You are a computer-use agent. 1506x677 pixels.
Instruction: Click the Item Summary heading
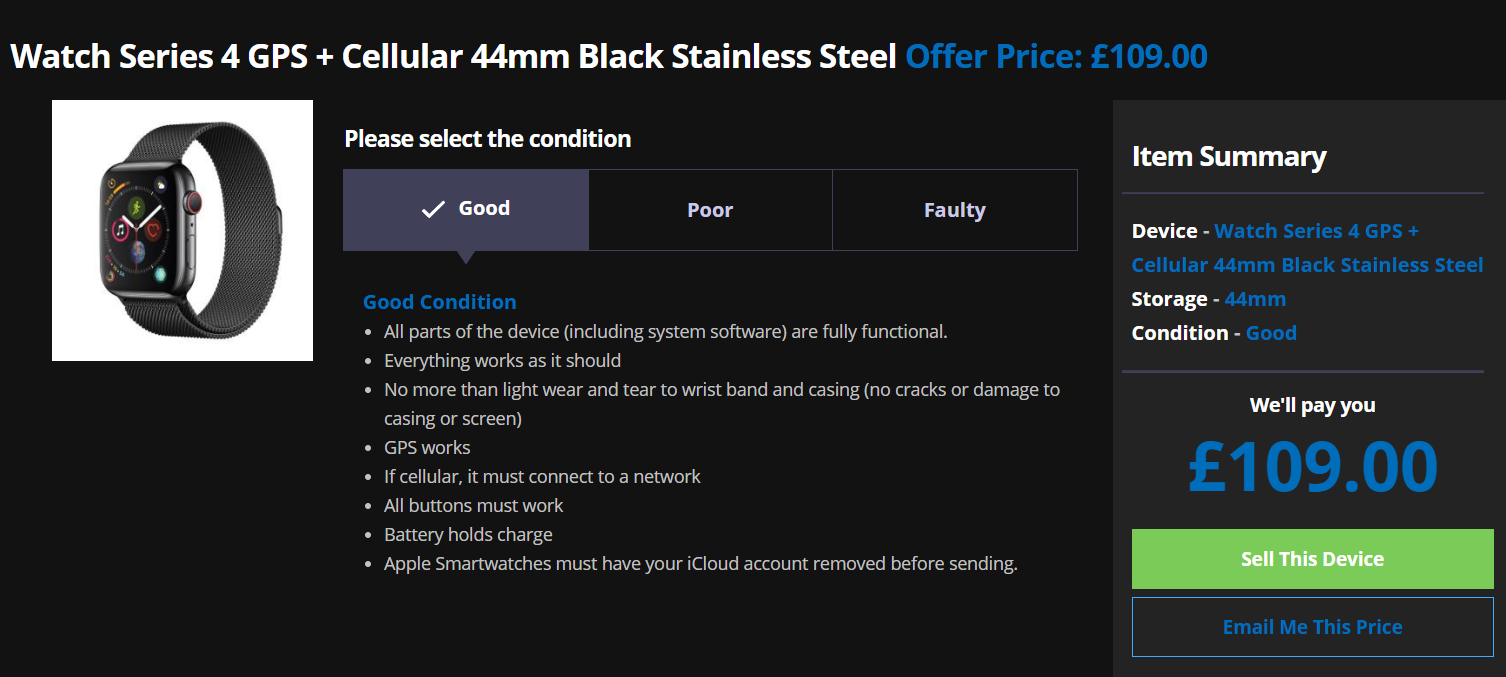tap(1229, 157)
